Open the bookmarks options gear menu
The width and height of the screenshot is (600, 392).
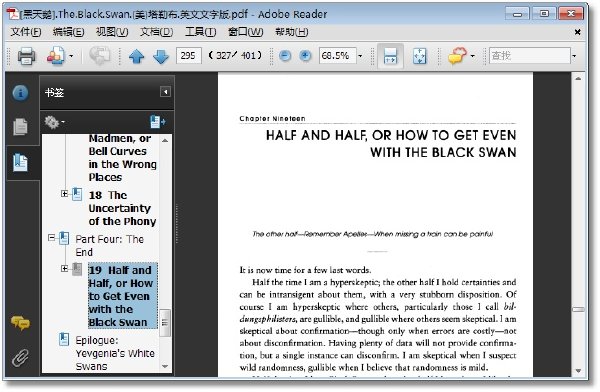click(54, 122)
